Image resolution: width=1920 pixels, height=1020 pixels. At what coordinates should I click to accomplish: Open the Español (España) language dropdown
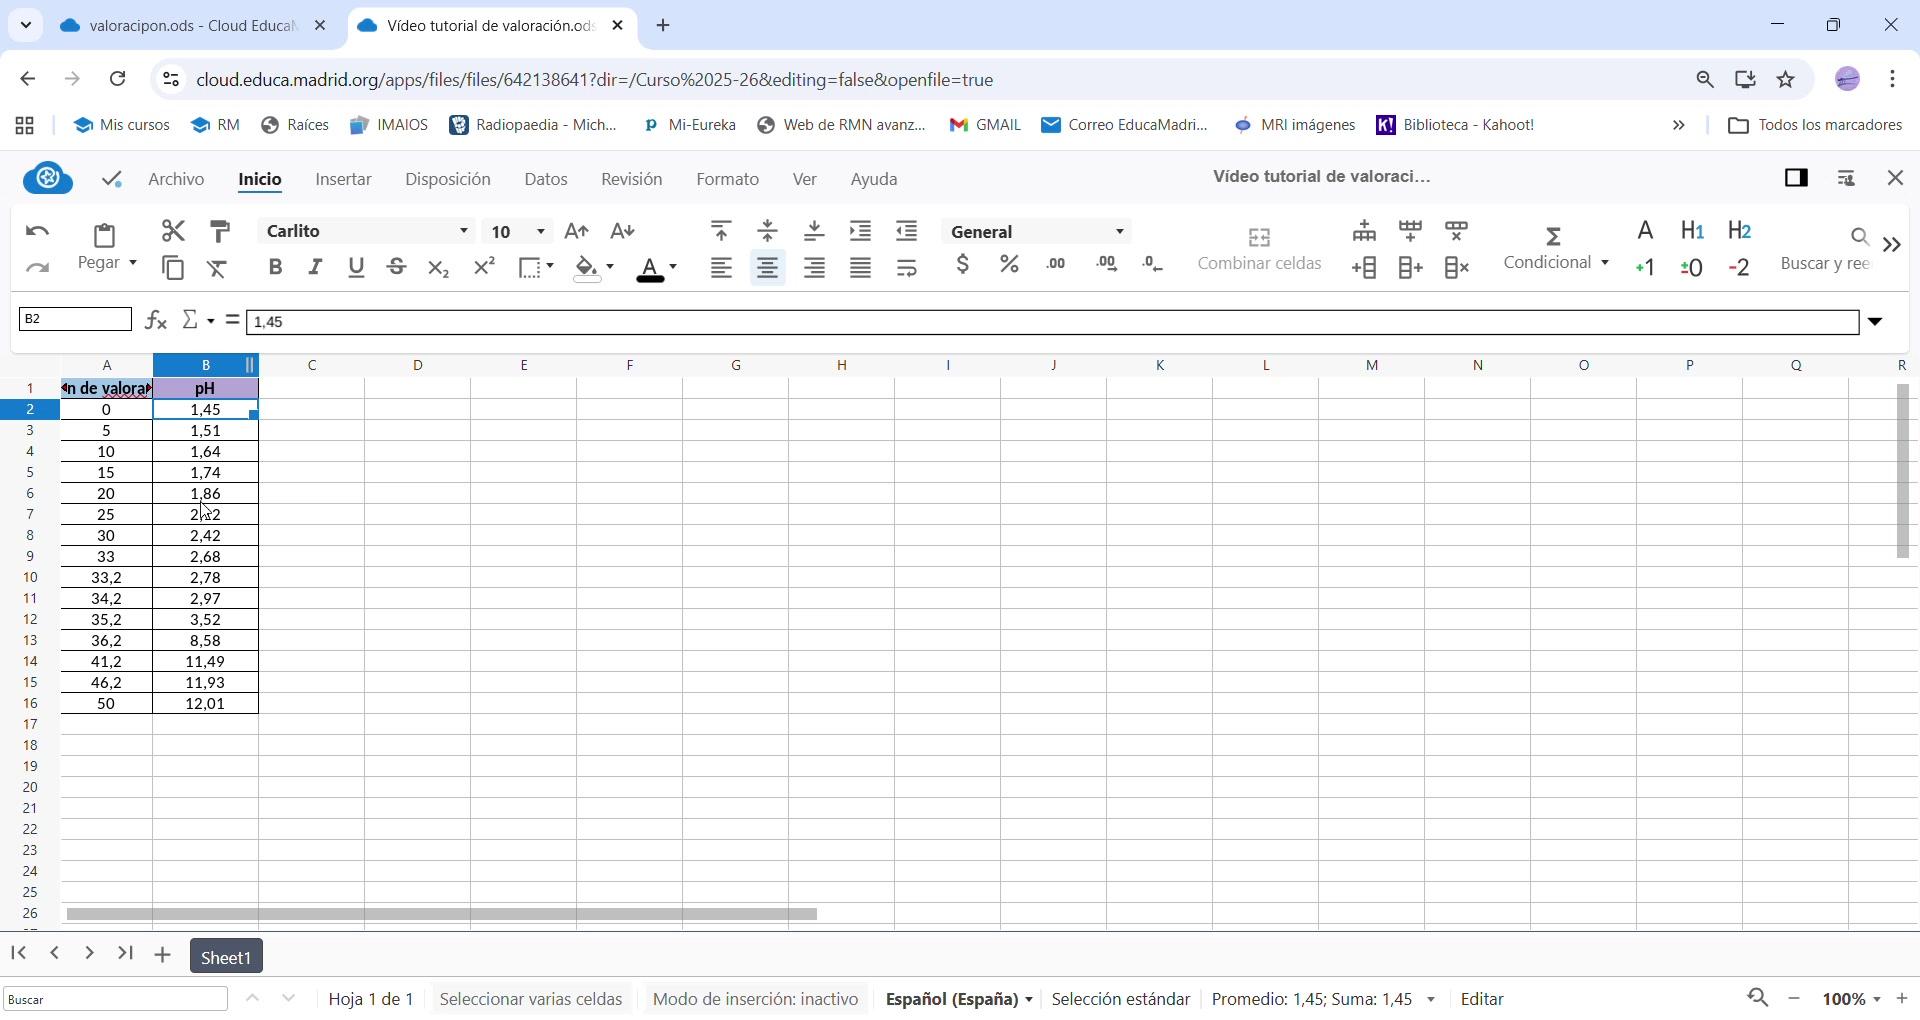(959, 1001)
